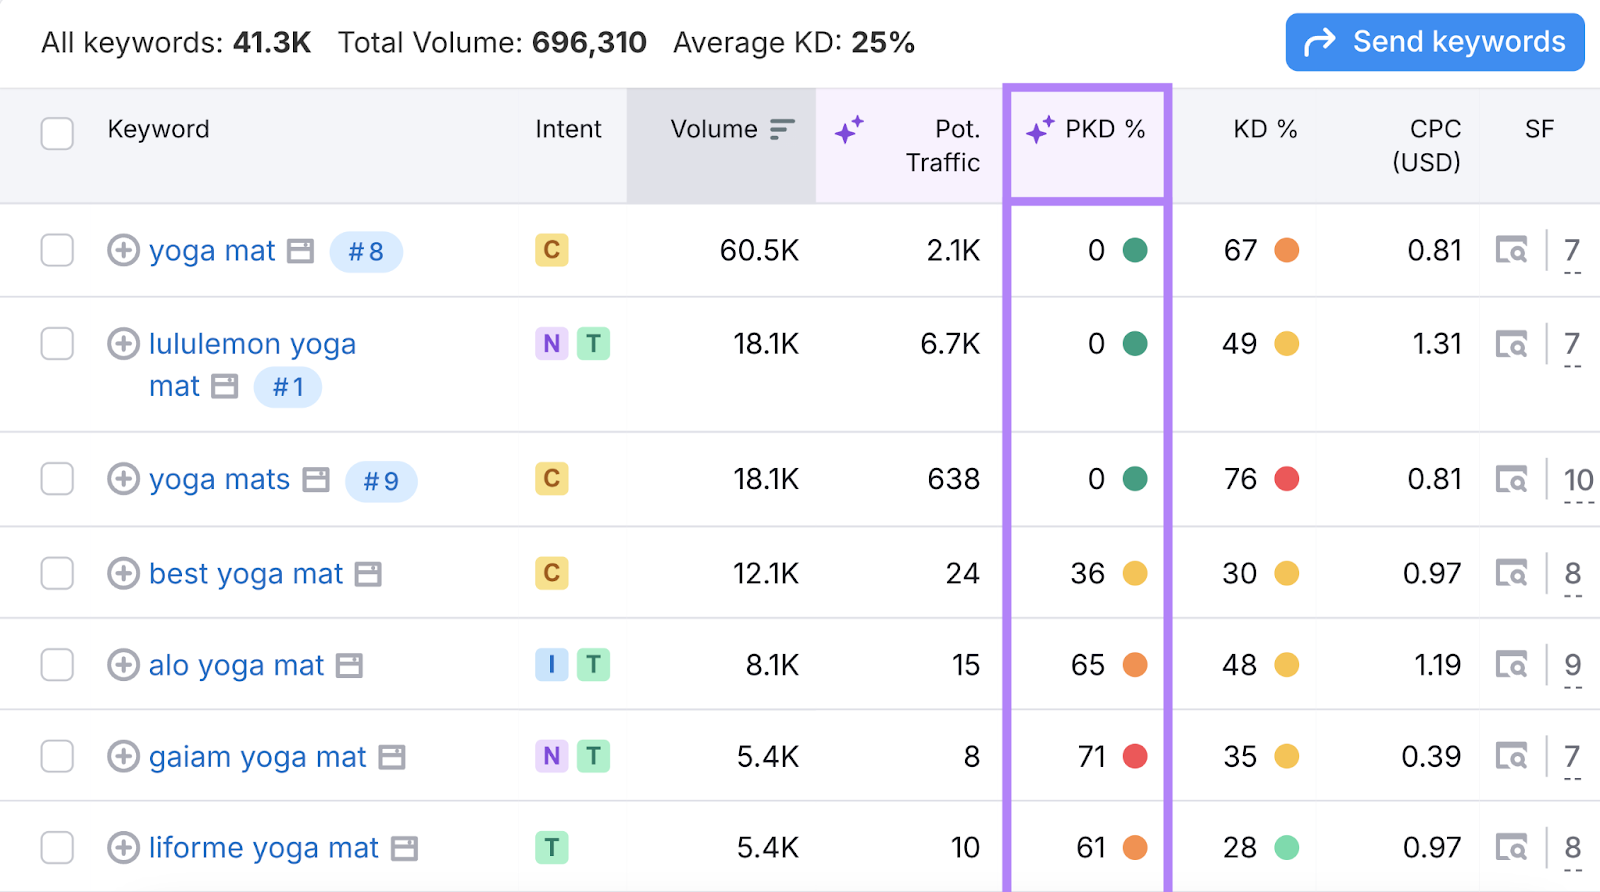Open SERP view icon for yoga mat
The image size is (1600, 892).
coord(1511,250)
